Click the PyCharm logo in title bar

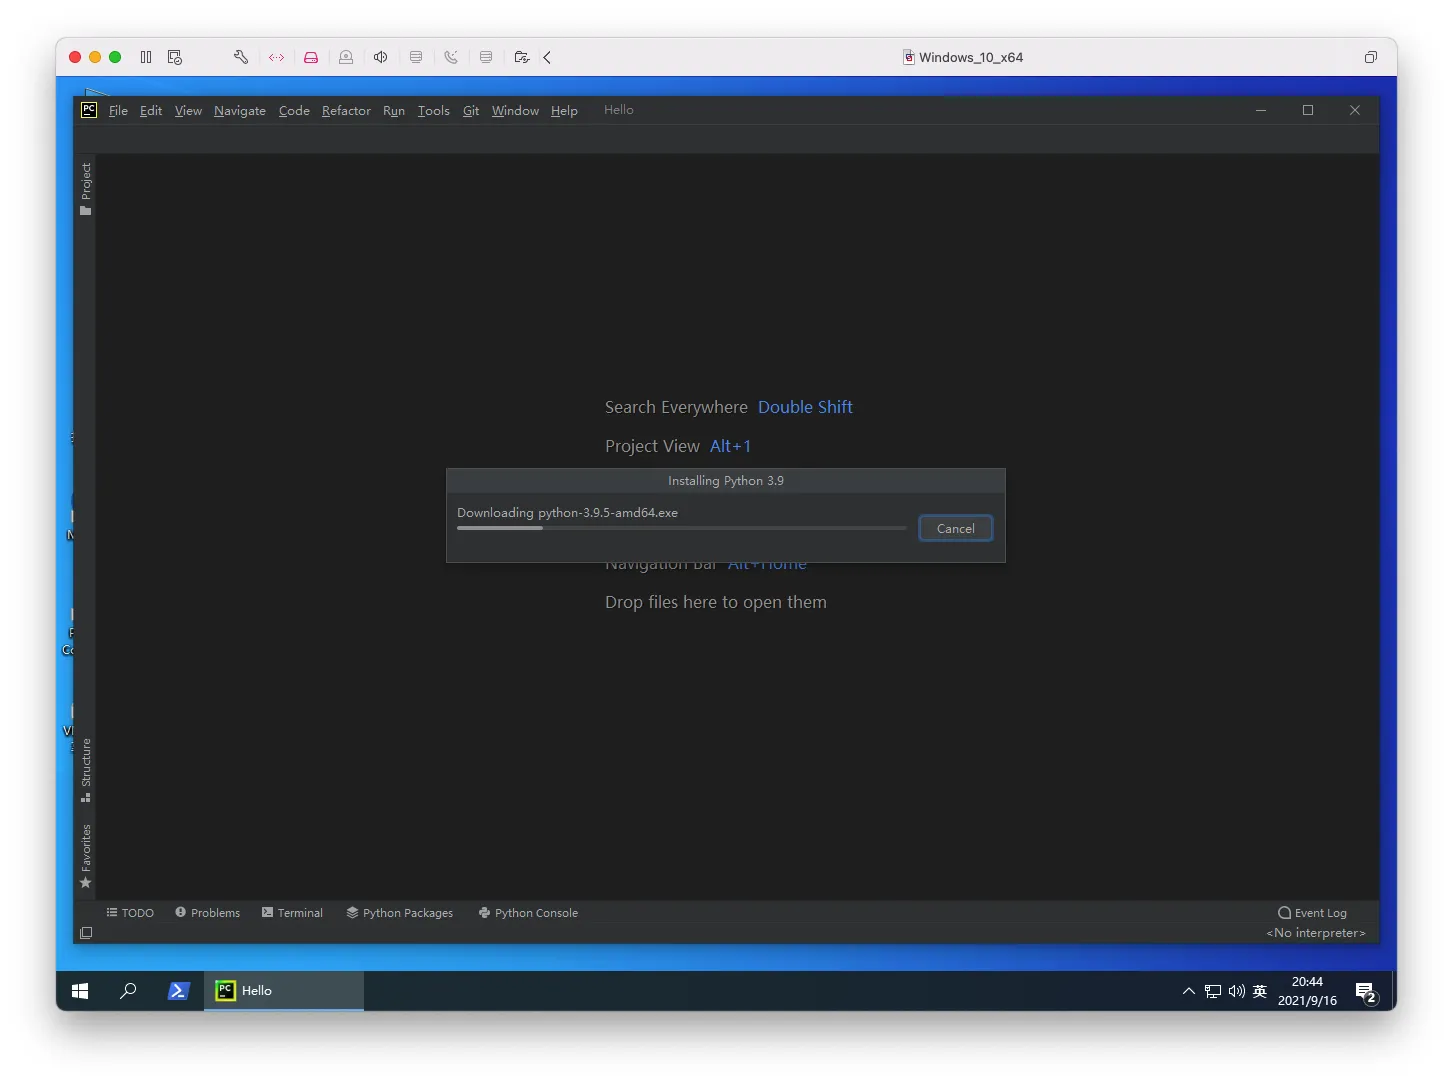pyautogui.click(x=89, y=110)
